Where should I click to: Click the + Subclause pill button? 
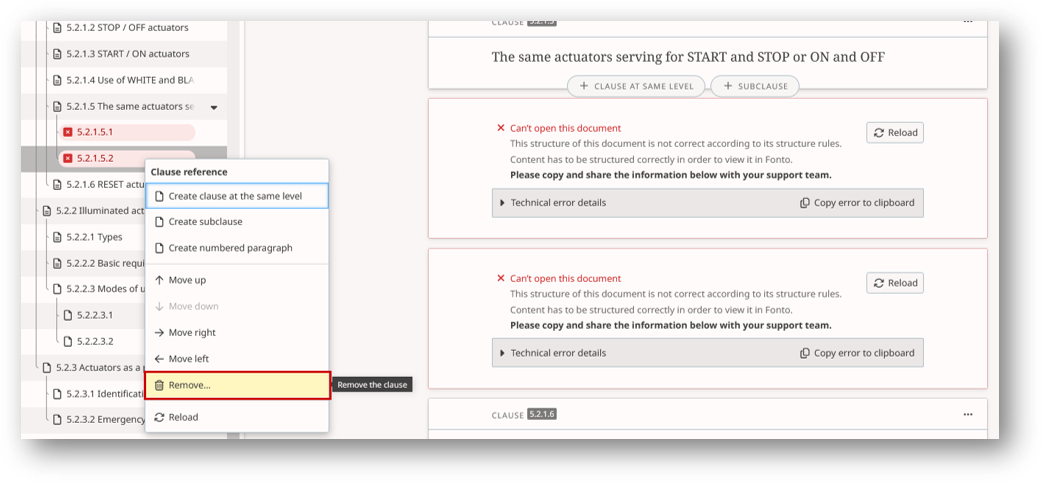[x=755, y=86]
